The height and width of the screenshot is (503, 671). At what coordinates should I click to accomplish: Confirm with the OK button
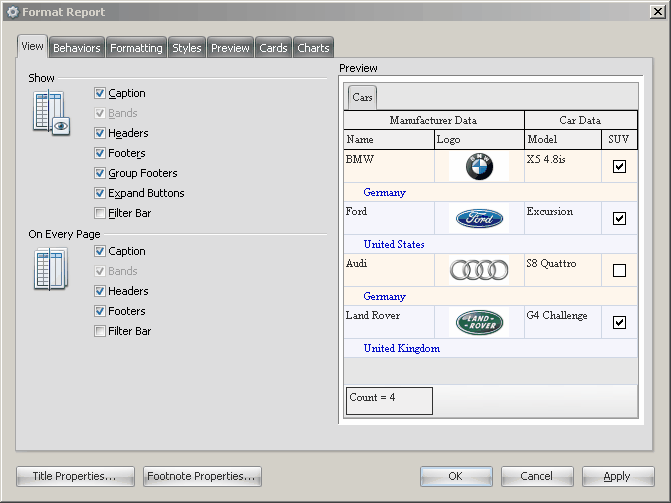[x=456, y=476]
